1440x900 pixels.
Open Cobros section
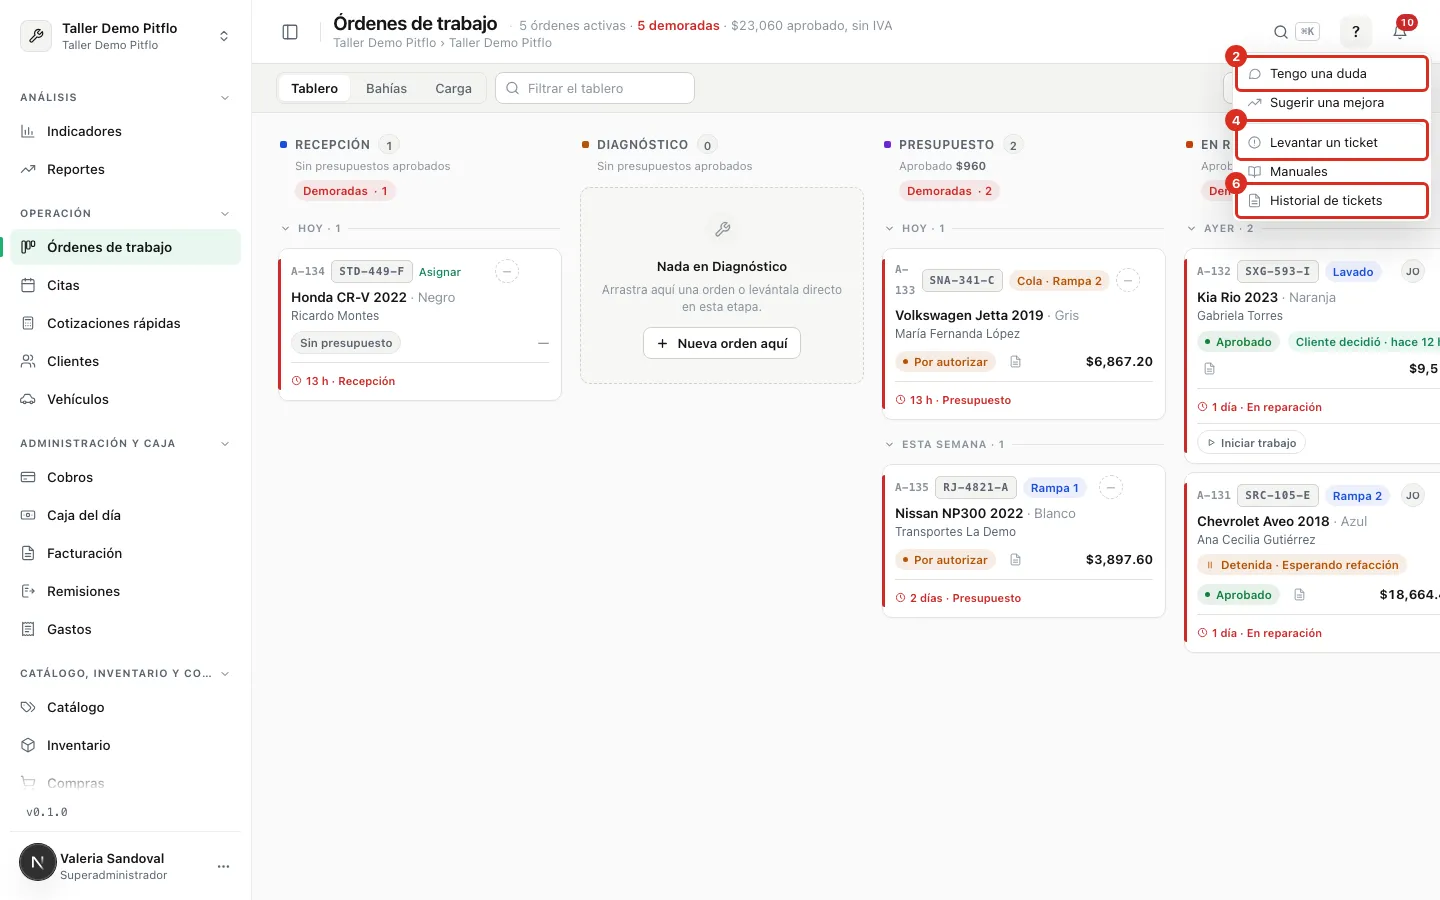pos(125,477)
